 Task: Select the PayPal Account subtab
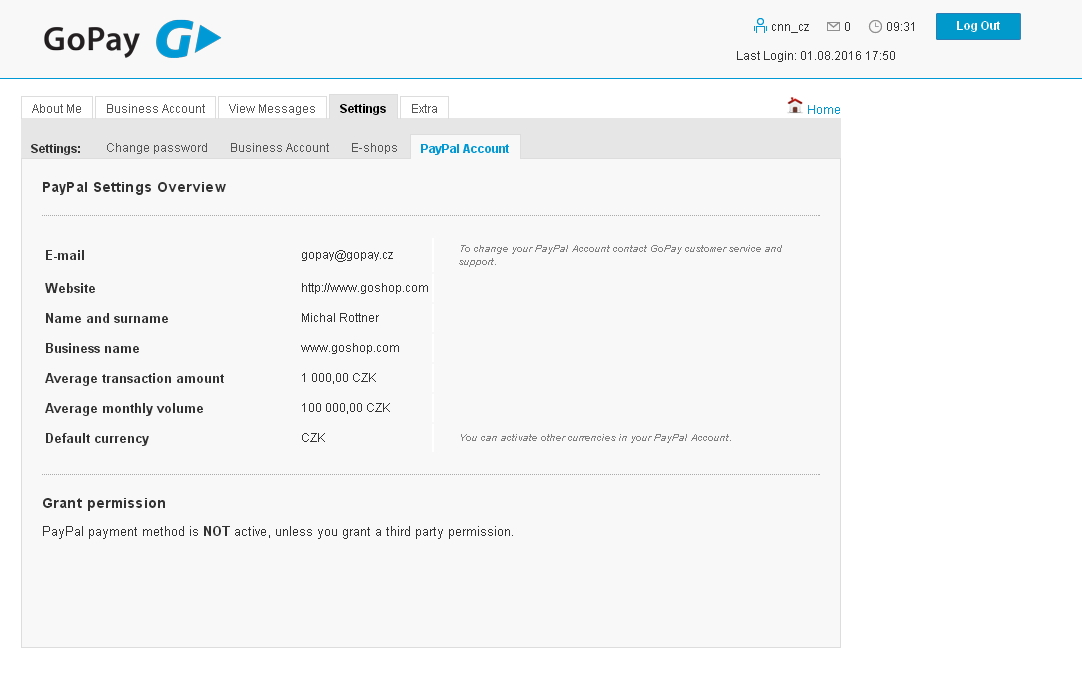[x=465, y=148]
